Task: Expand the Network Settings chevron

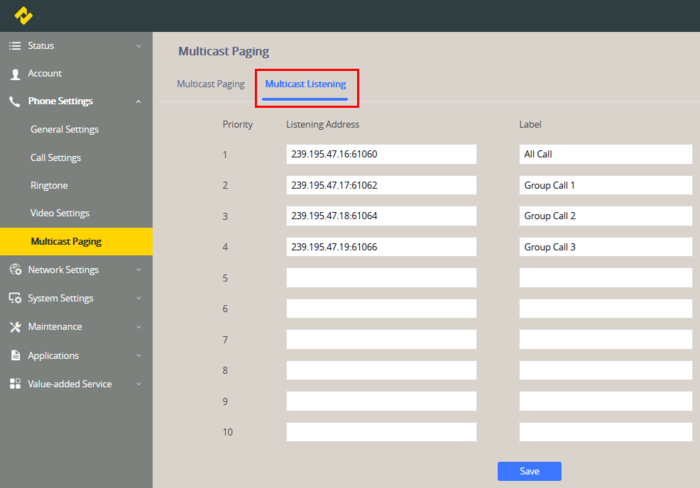Action: point(138,270)
